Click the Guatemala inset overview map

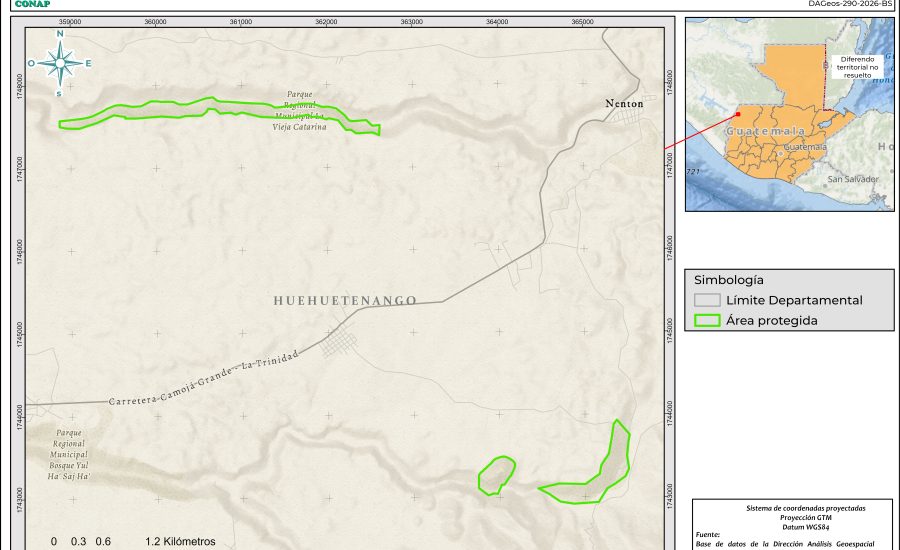[789, 114]
